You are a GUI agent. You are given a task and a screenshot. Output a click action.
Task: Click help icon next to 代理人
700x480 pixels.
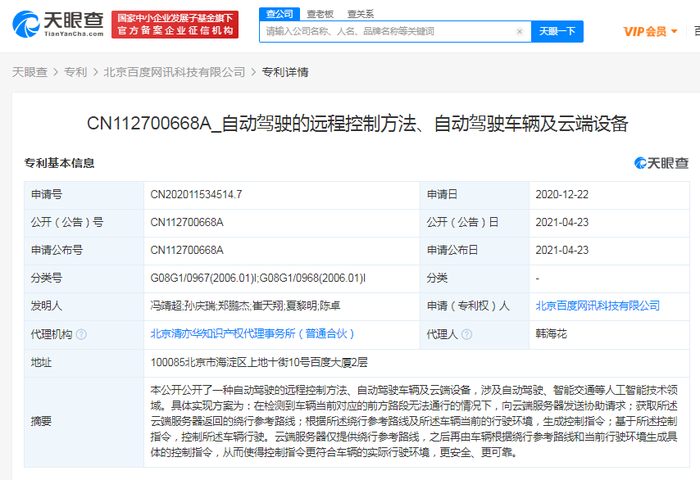[x=467, y=334]
